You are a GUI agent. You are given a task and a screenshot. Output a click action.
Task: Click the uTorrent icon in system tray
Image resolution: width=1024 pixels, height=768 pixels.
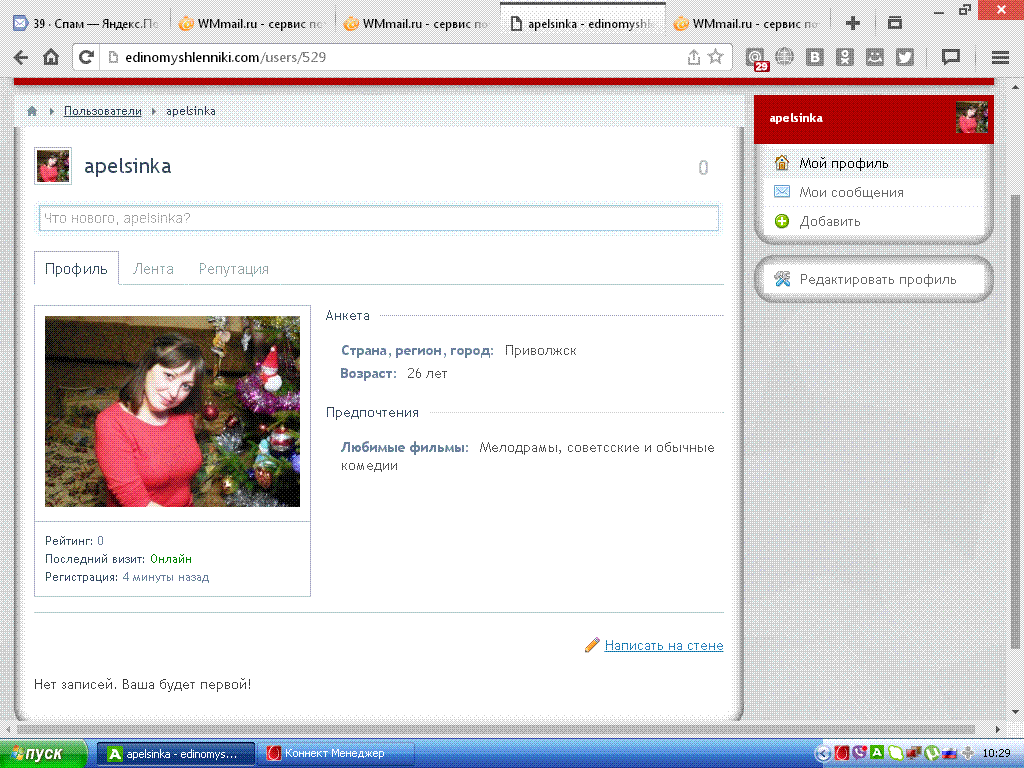tap(932, 753)
